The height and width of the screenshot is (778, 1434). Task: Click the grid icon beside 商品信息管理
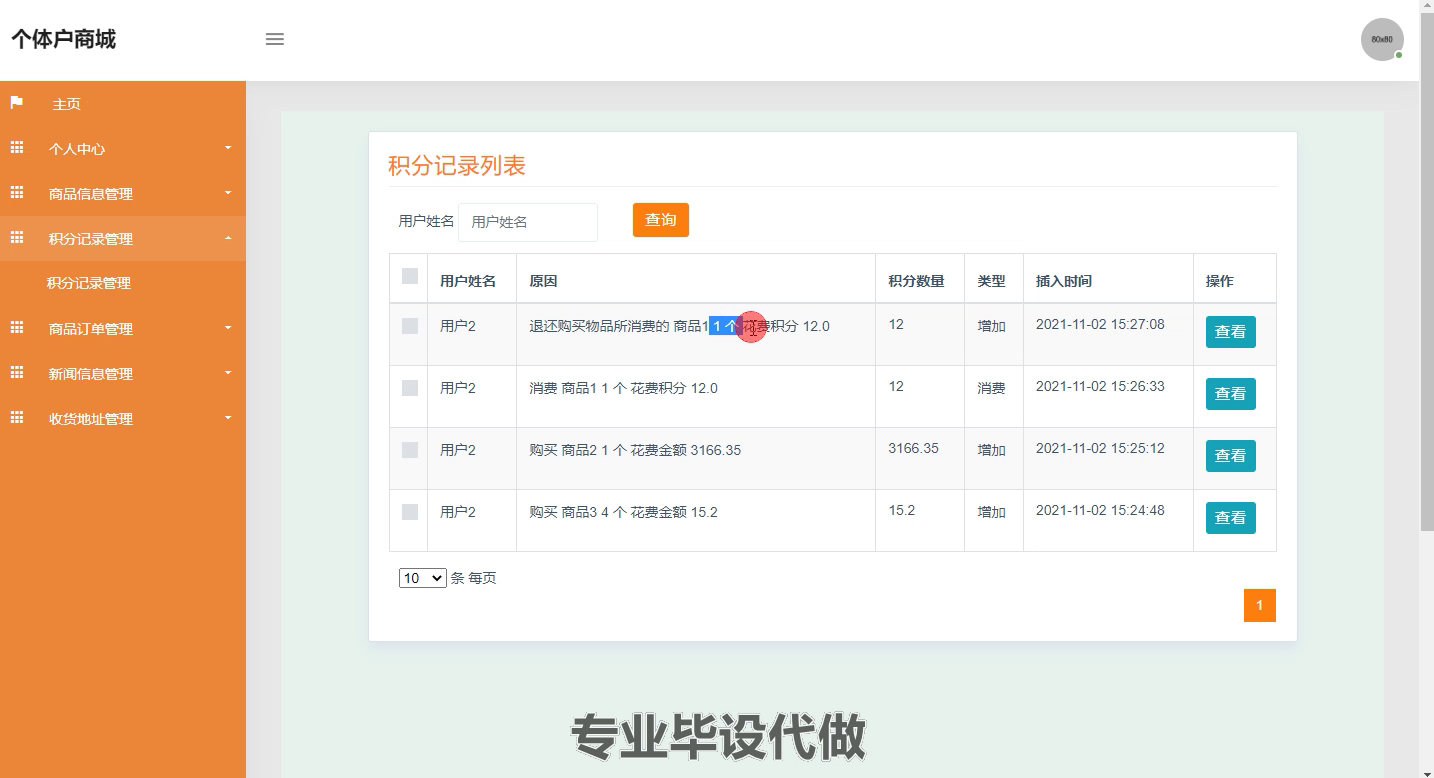[x=17, y=193]
